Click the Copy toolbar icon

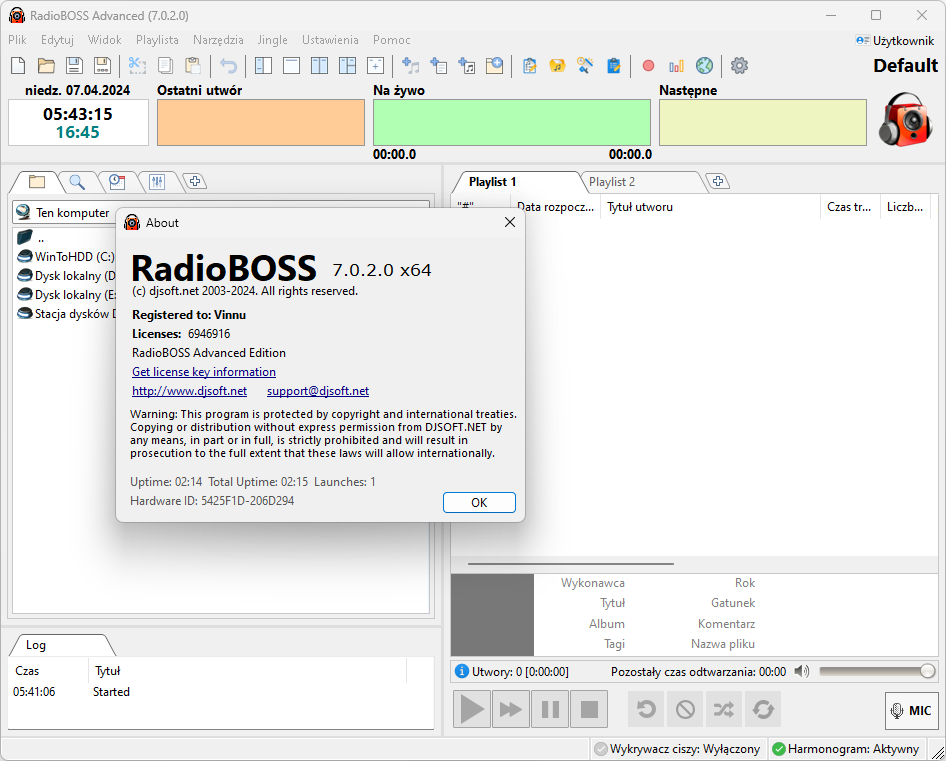click(x=165, y=65)
